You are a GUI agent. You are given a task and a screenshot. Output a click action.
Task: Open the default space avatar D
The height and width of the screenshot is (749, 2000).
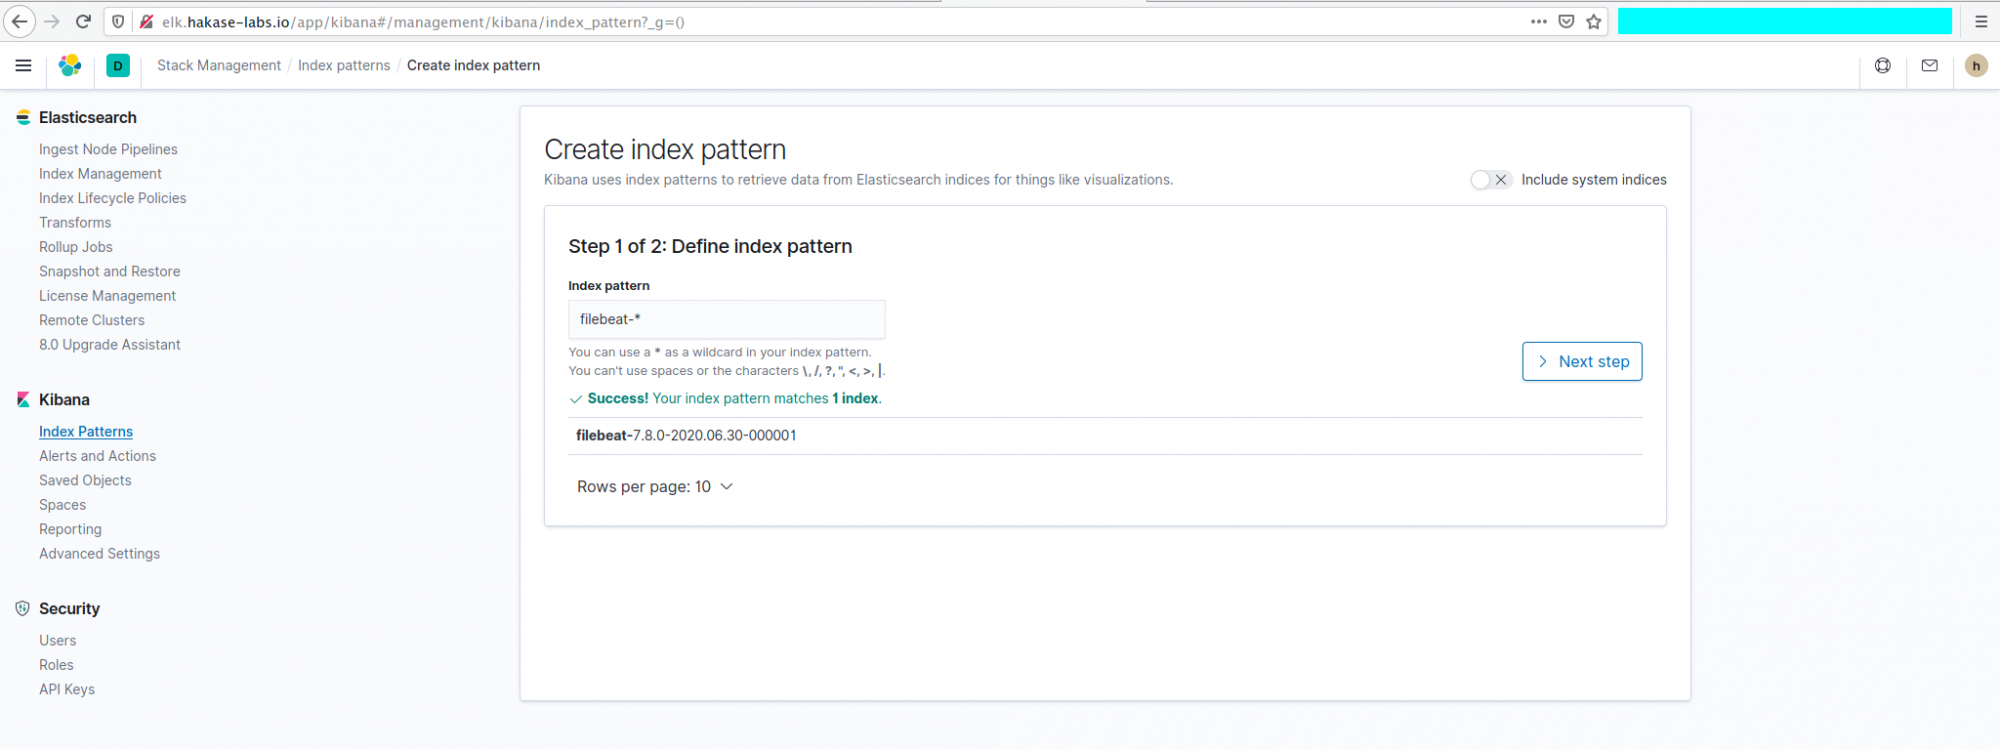118,66
